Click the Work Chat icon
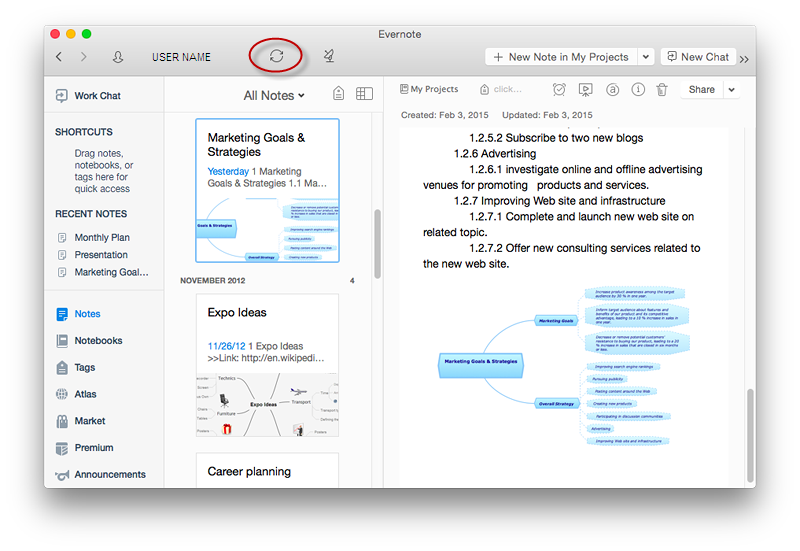This screenshot has height=551, width=800. (x=61, y=95)
